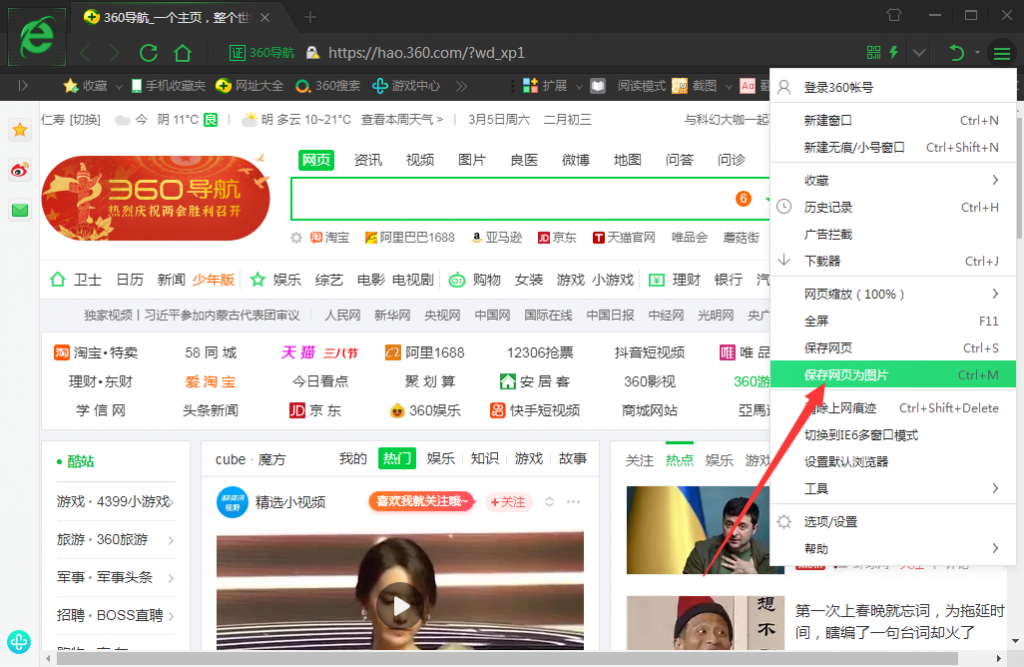
Task: Click the 扩展 extensions icon
Action: tap(530, 86)
